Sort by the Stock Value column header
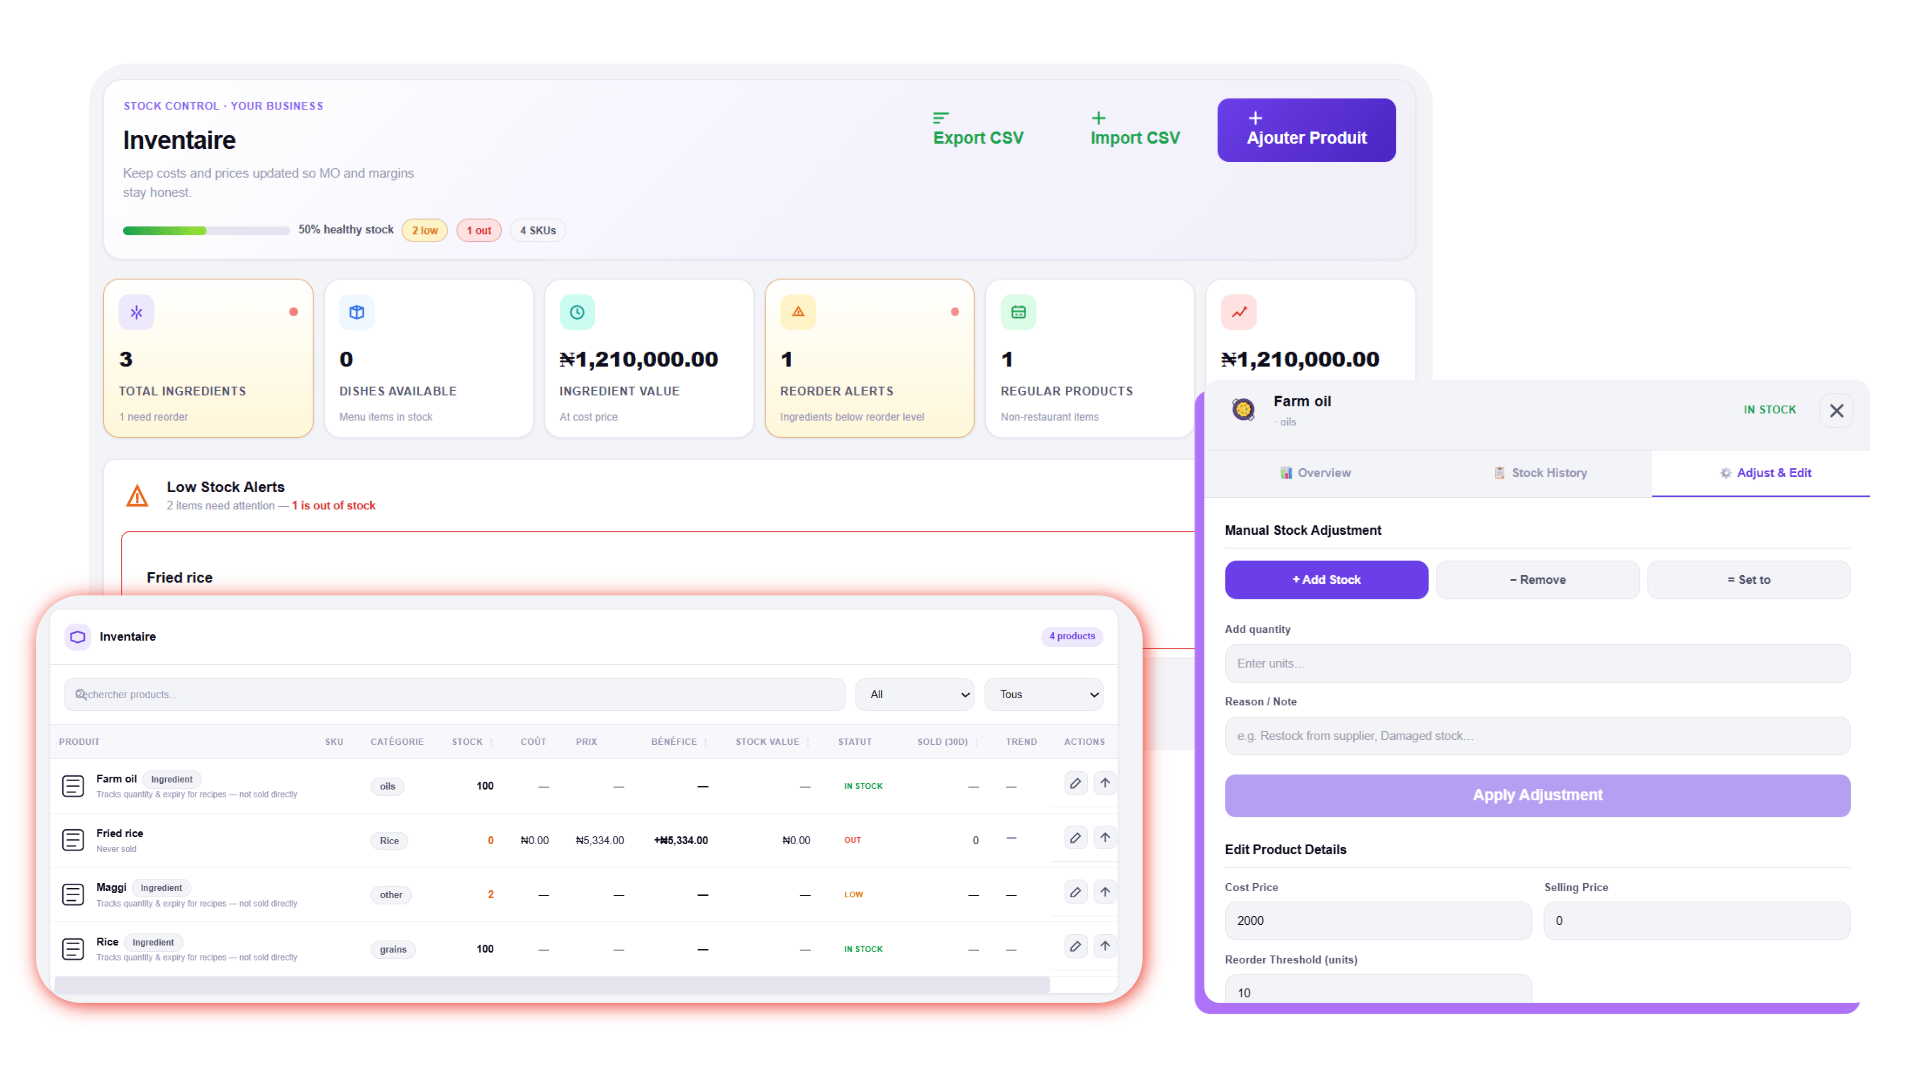The width and height of the screenshot is (1920, 1080). tap(772, 742)
